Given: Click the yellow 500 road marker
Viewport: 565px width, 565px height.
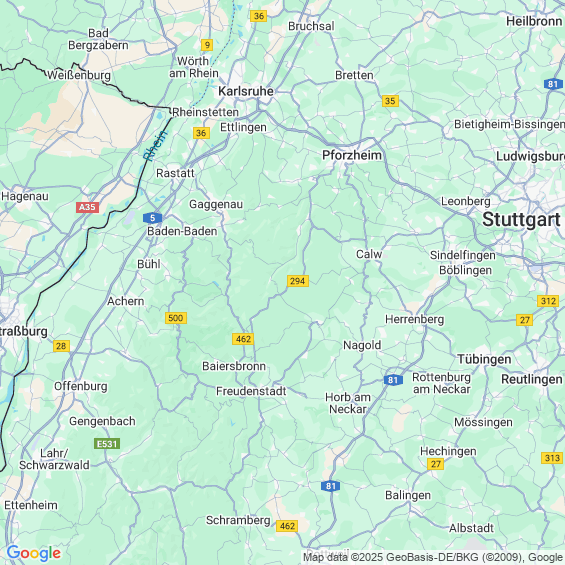Looking at the screenshot, I should pyautogui.click(x=176, y=318).
